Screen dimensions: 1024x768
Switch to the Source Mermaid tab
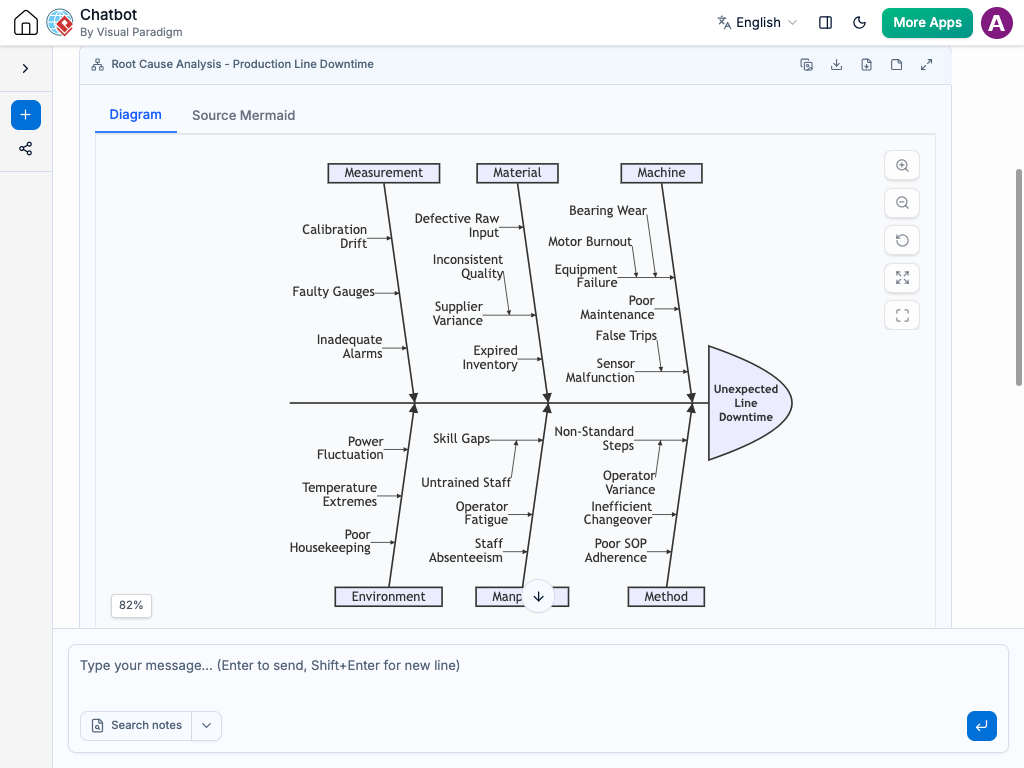tap(244, 116)
